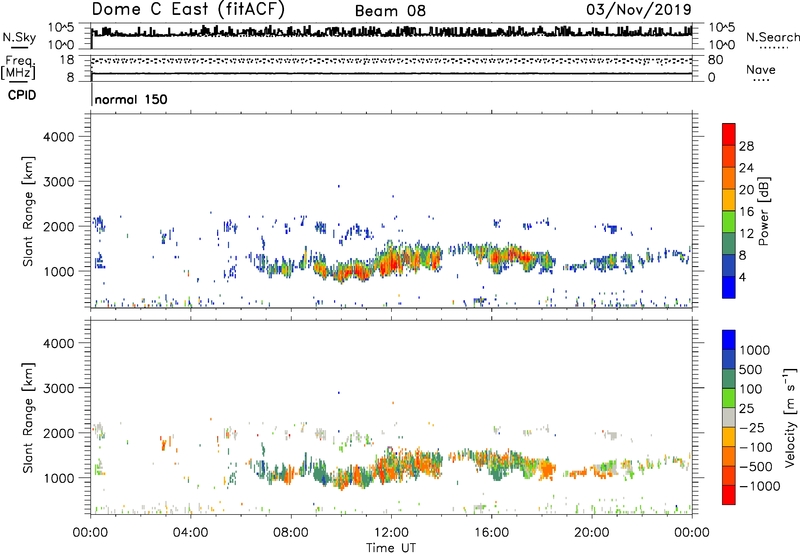Screen dimensions: 800x554
Task: Click '28' on the power colorbar
Action: pos(746,146)
